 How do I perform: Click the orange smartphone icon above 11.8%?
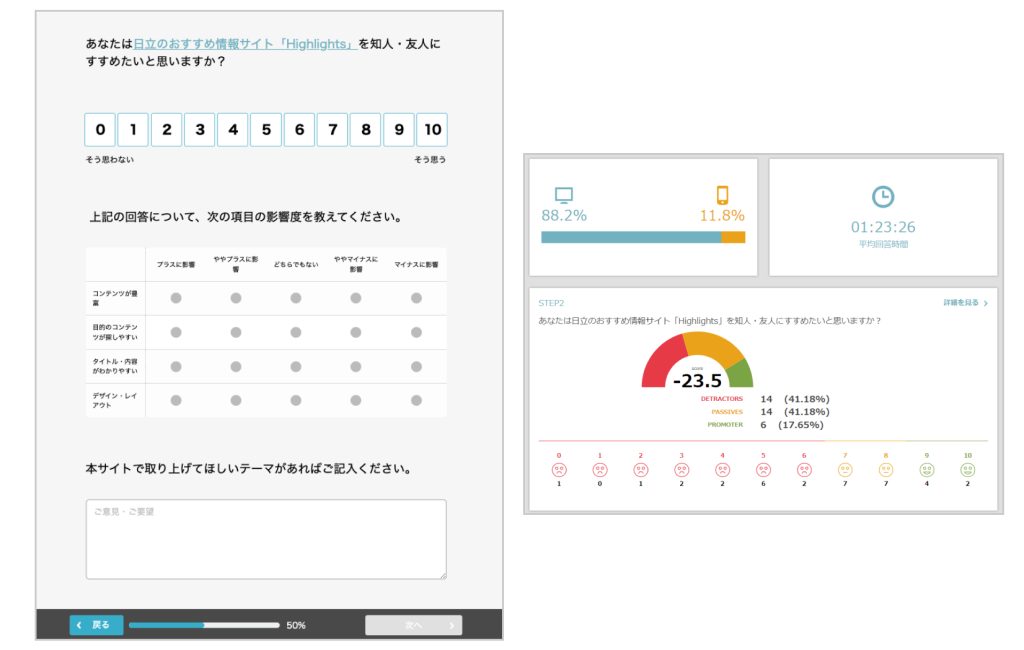tap(722, 195)
